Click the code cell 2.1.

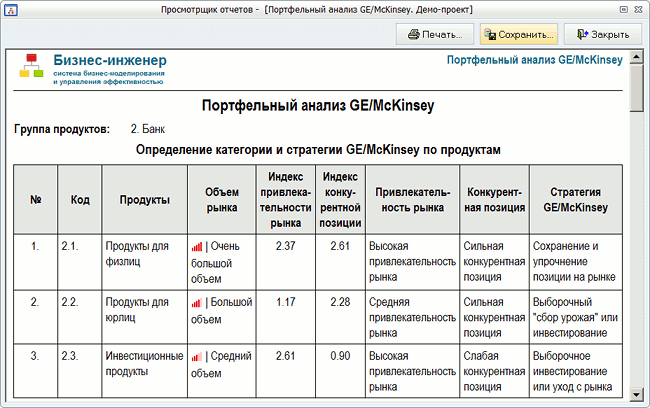click(80, 262)
